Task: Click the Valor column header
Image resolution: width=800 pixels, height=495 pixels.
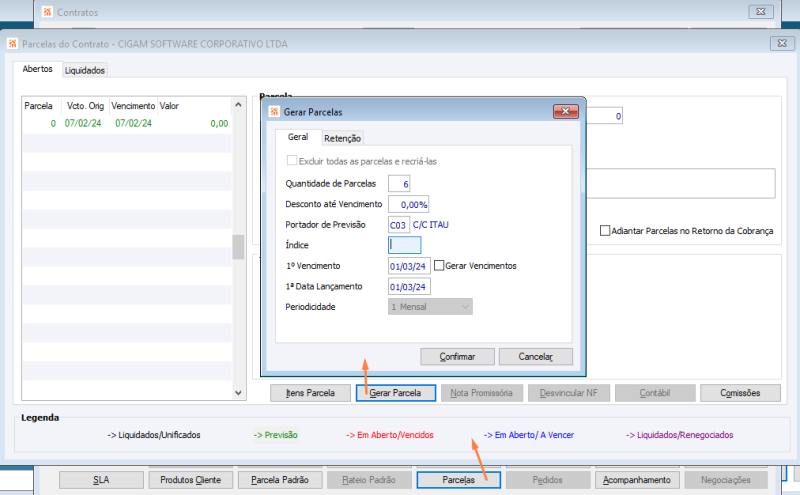Action: (194, 106)
